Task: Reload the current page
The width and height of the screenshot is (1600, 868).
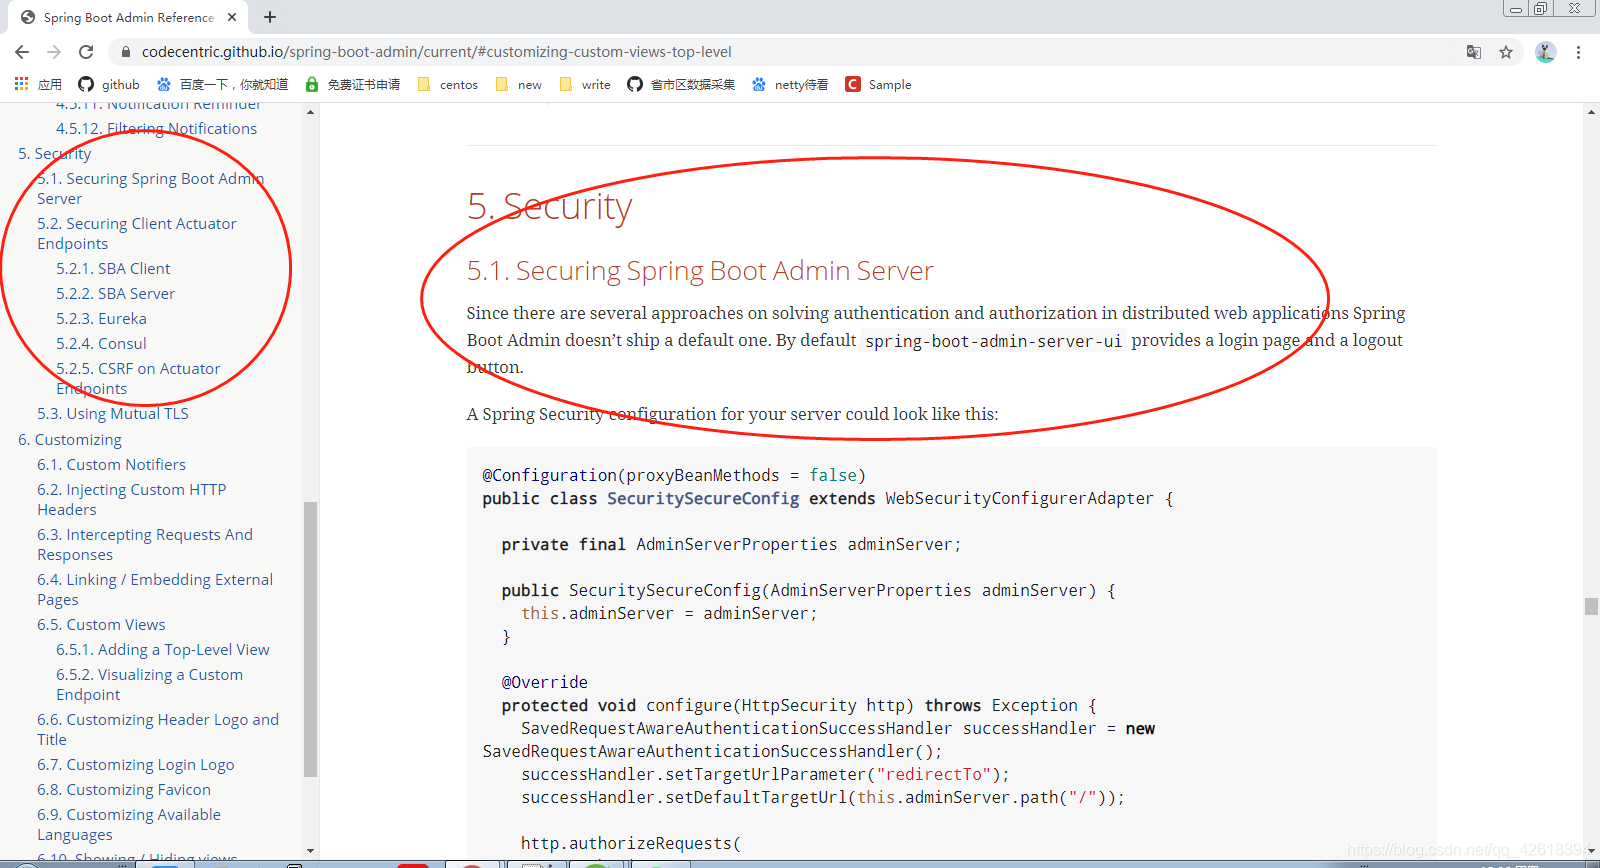Action: tap(86, 52)
